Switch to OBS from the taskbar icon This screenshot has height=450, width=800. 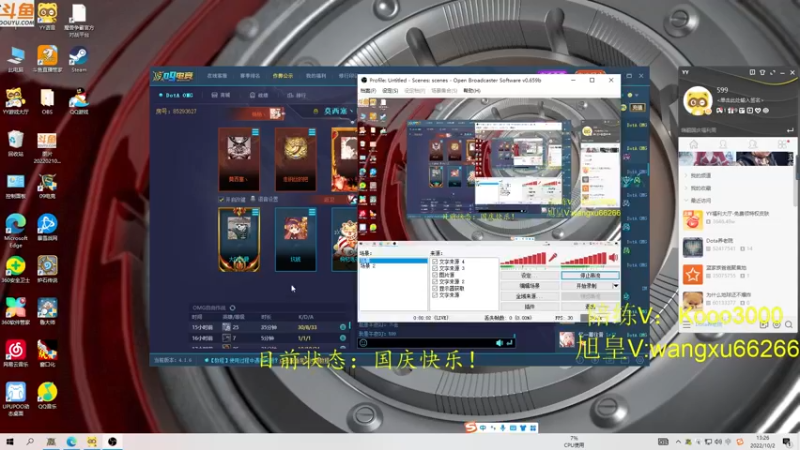click(x=112, y=442)
